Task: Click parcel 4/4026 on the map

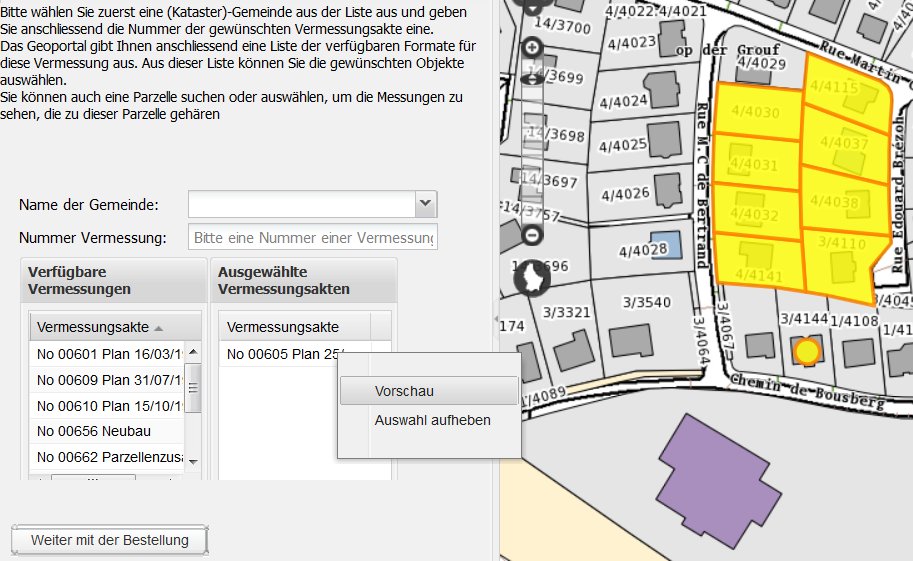Action: pyautogui.click(x=624, y=194)
